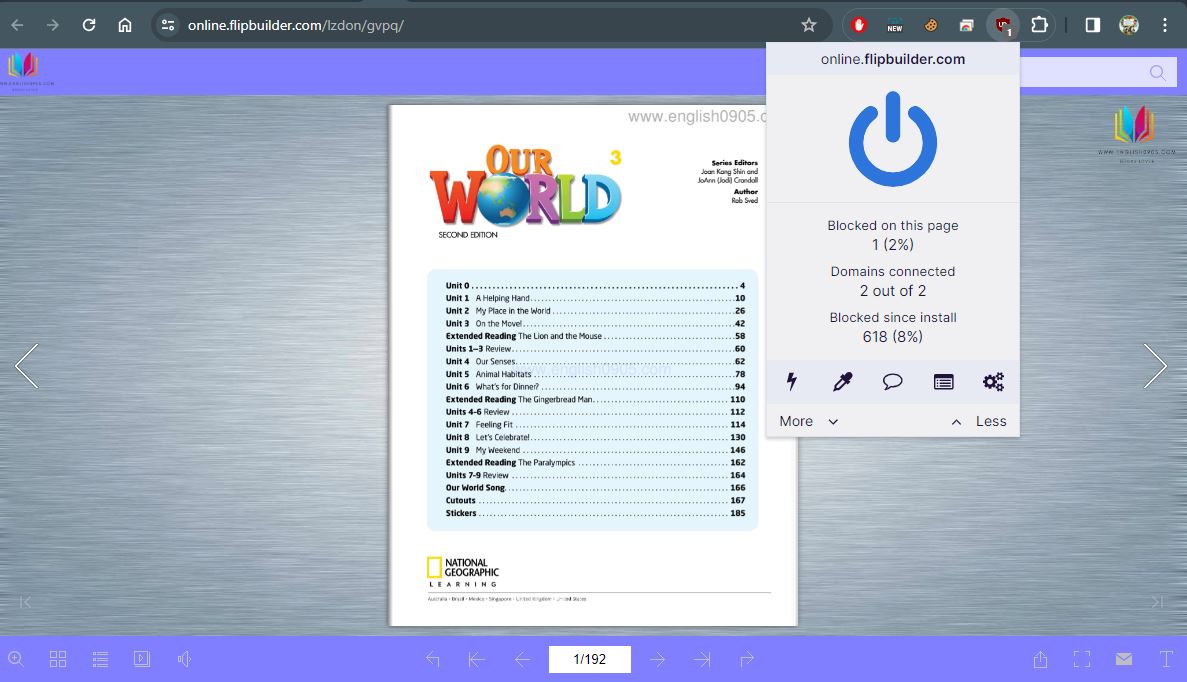Share the flipbook via share icon
This screenshot has height=682, width=1187.
(1040, 659)
